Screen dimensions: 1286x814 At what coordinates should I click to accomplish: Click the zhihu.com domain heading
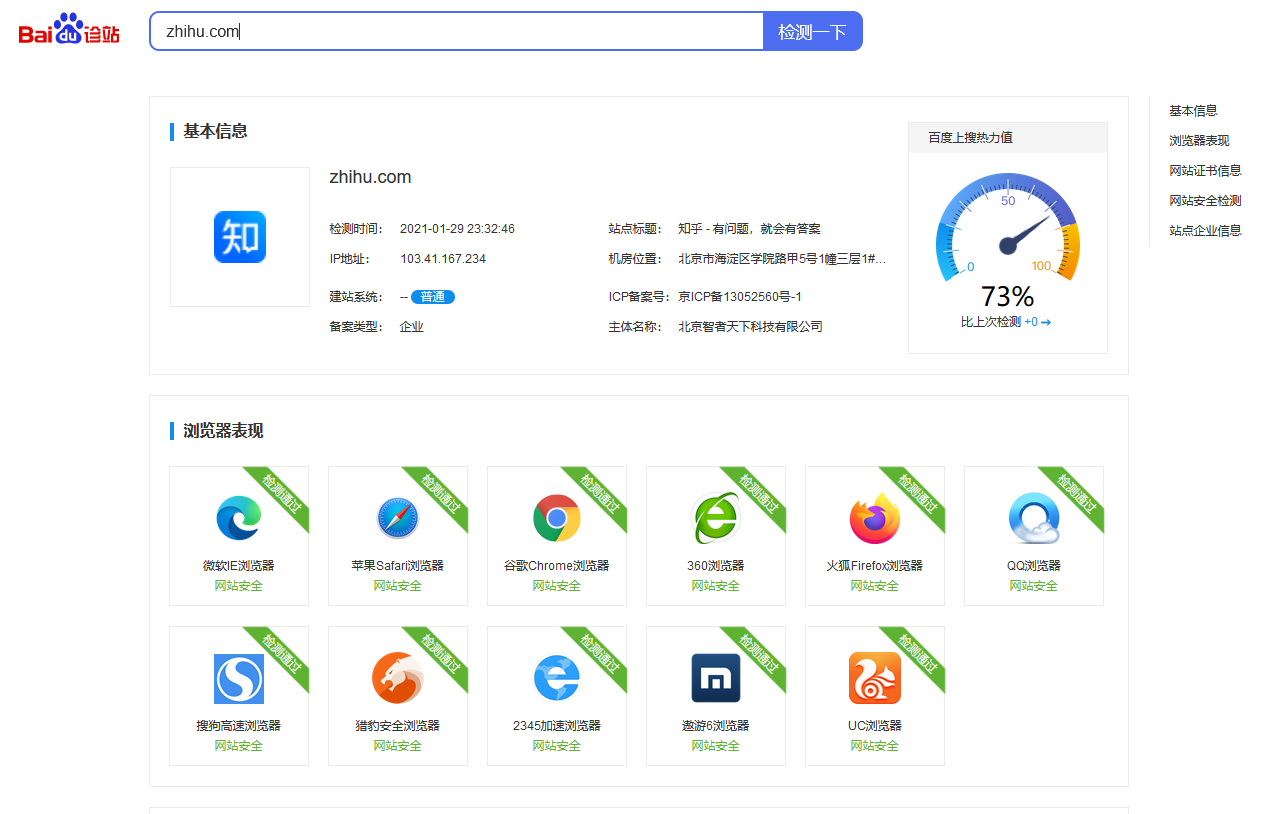(x=370, y=177)
